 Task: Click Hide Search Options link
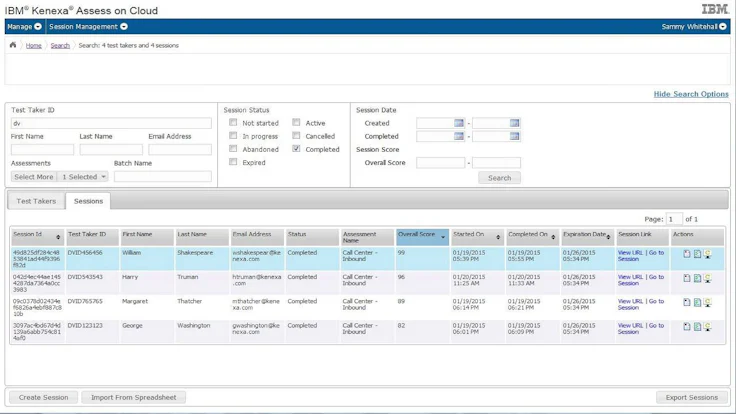(691, 94)
